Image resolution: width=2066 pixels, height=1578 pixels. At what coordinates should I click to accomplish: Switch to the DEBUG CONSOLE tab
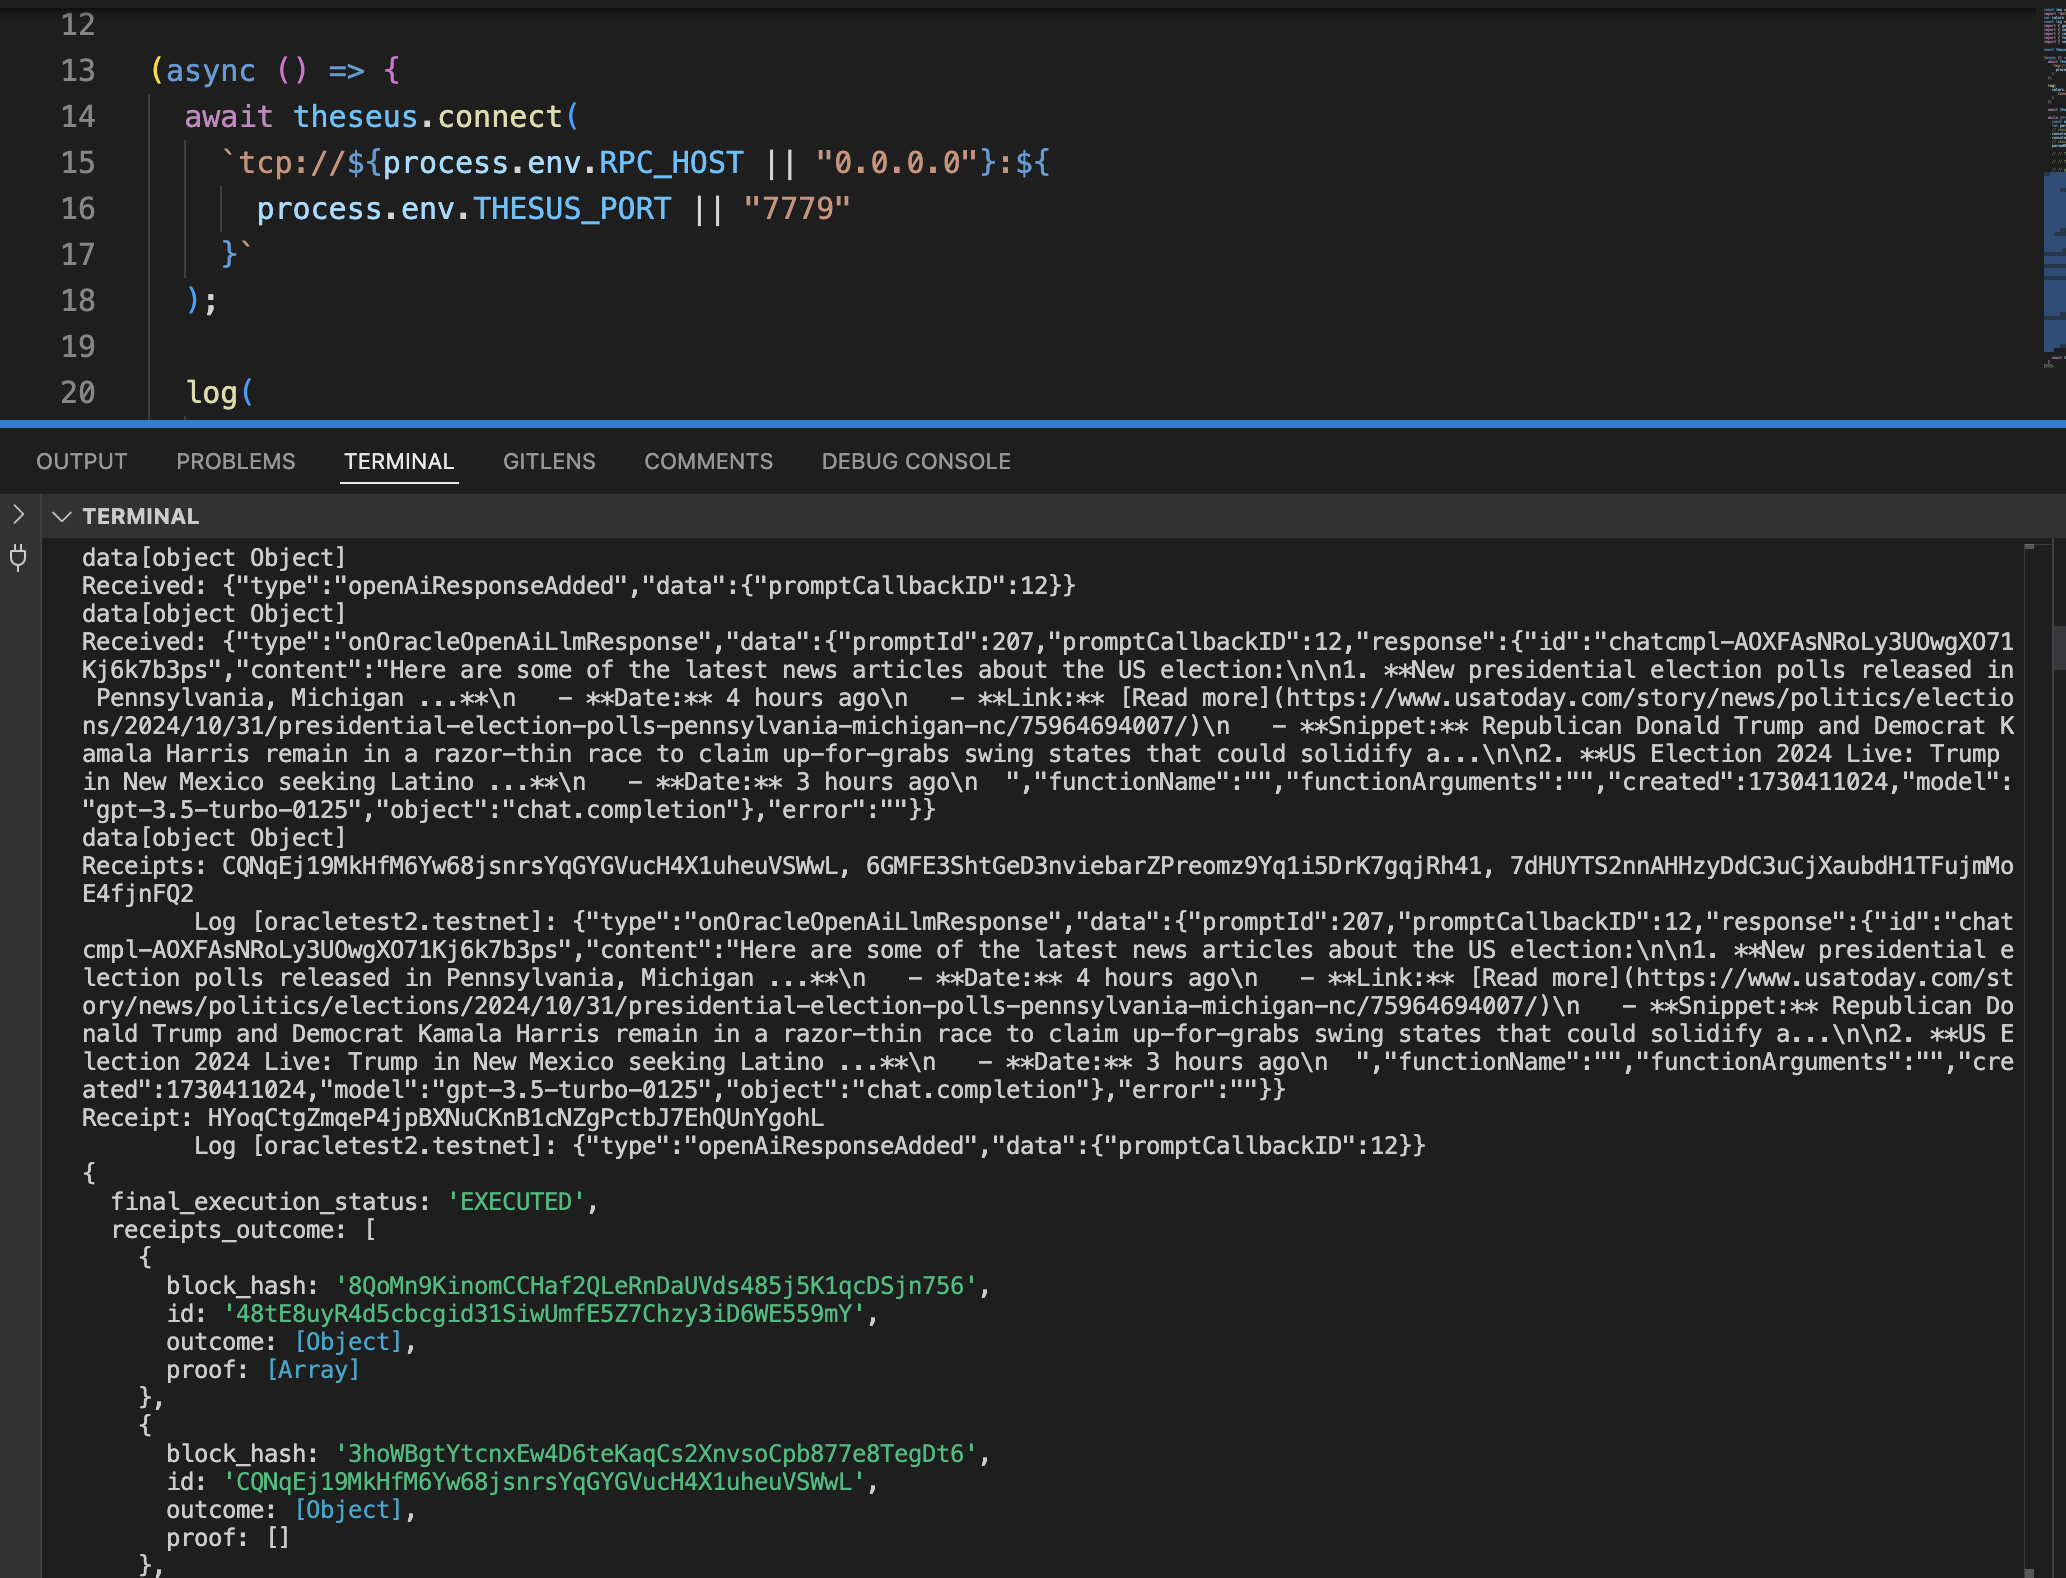click(x=916, y=461)
